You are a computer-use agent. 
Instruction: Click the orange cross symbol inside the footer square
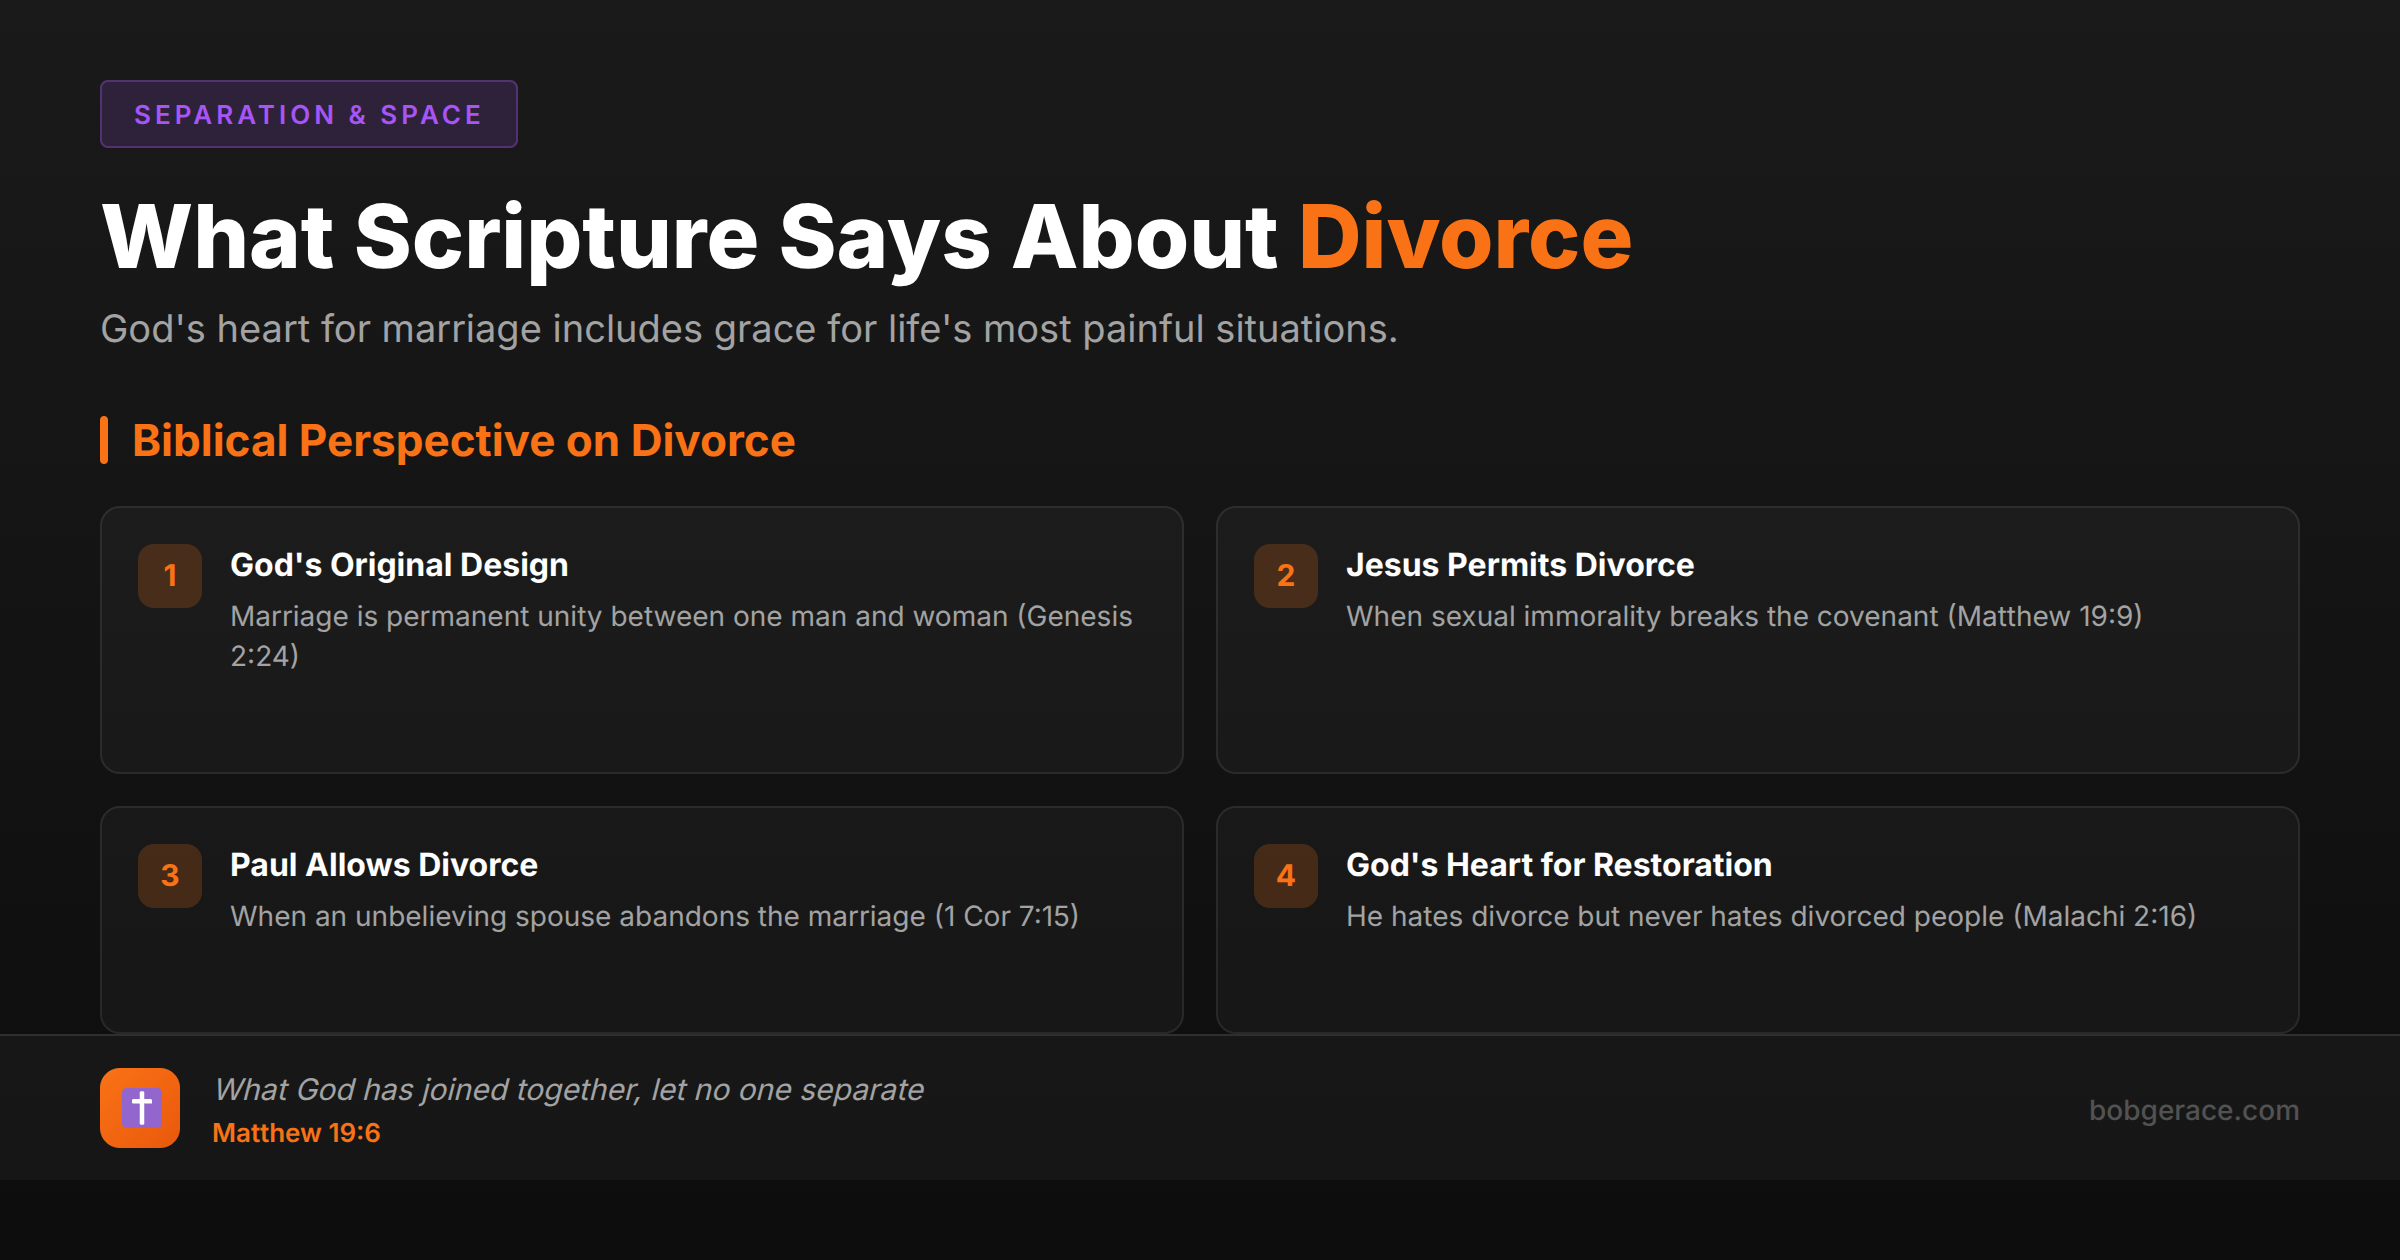point(140,1108)
